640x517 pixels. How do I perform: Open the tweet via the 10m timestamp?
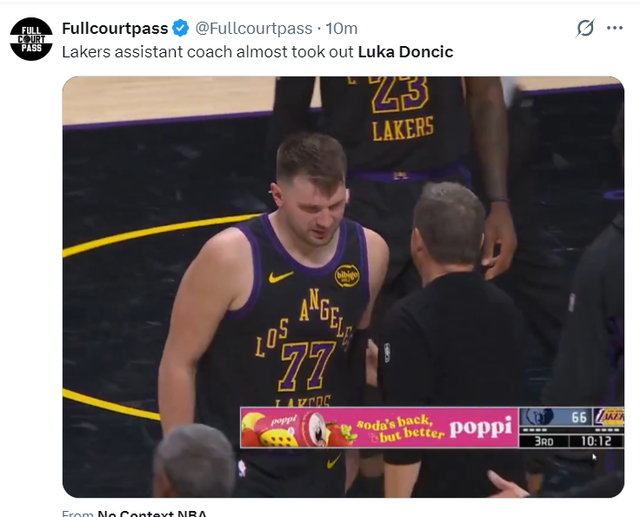342,28
